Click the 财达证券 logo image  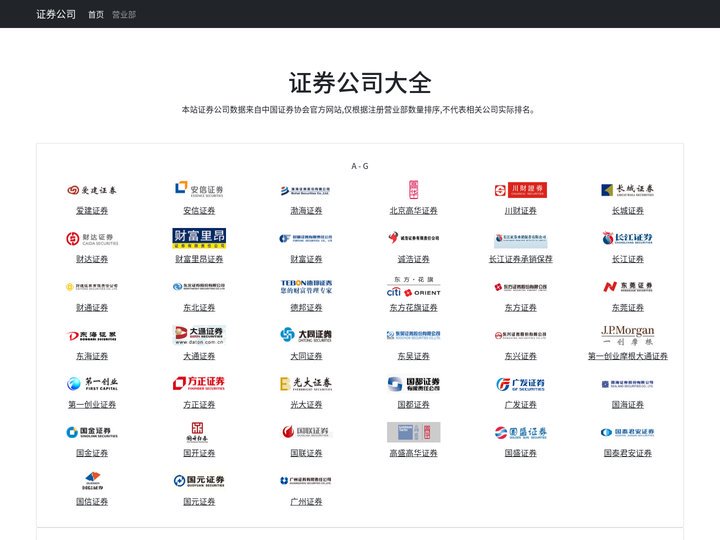click(92, 238)
